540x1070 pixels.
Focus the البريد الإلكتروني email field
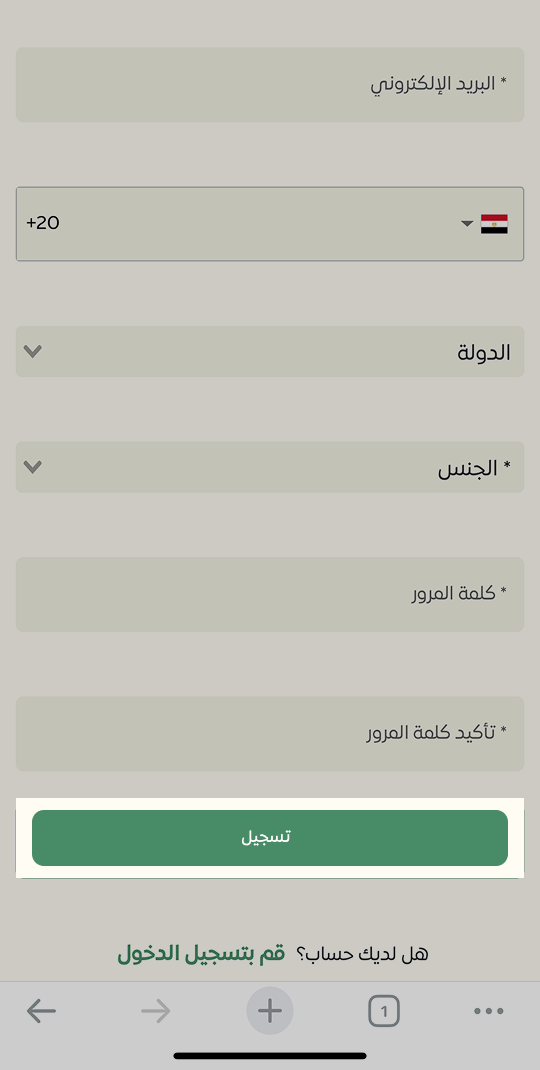(270, 85)
